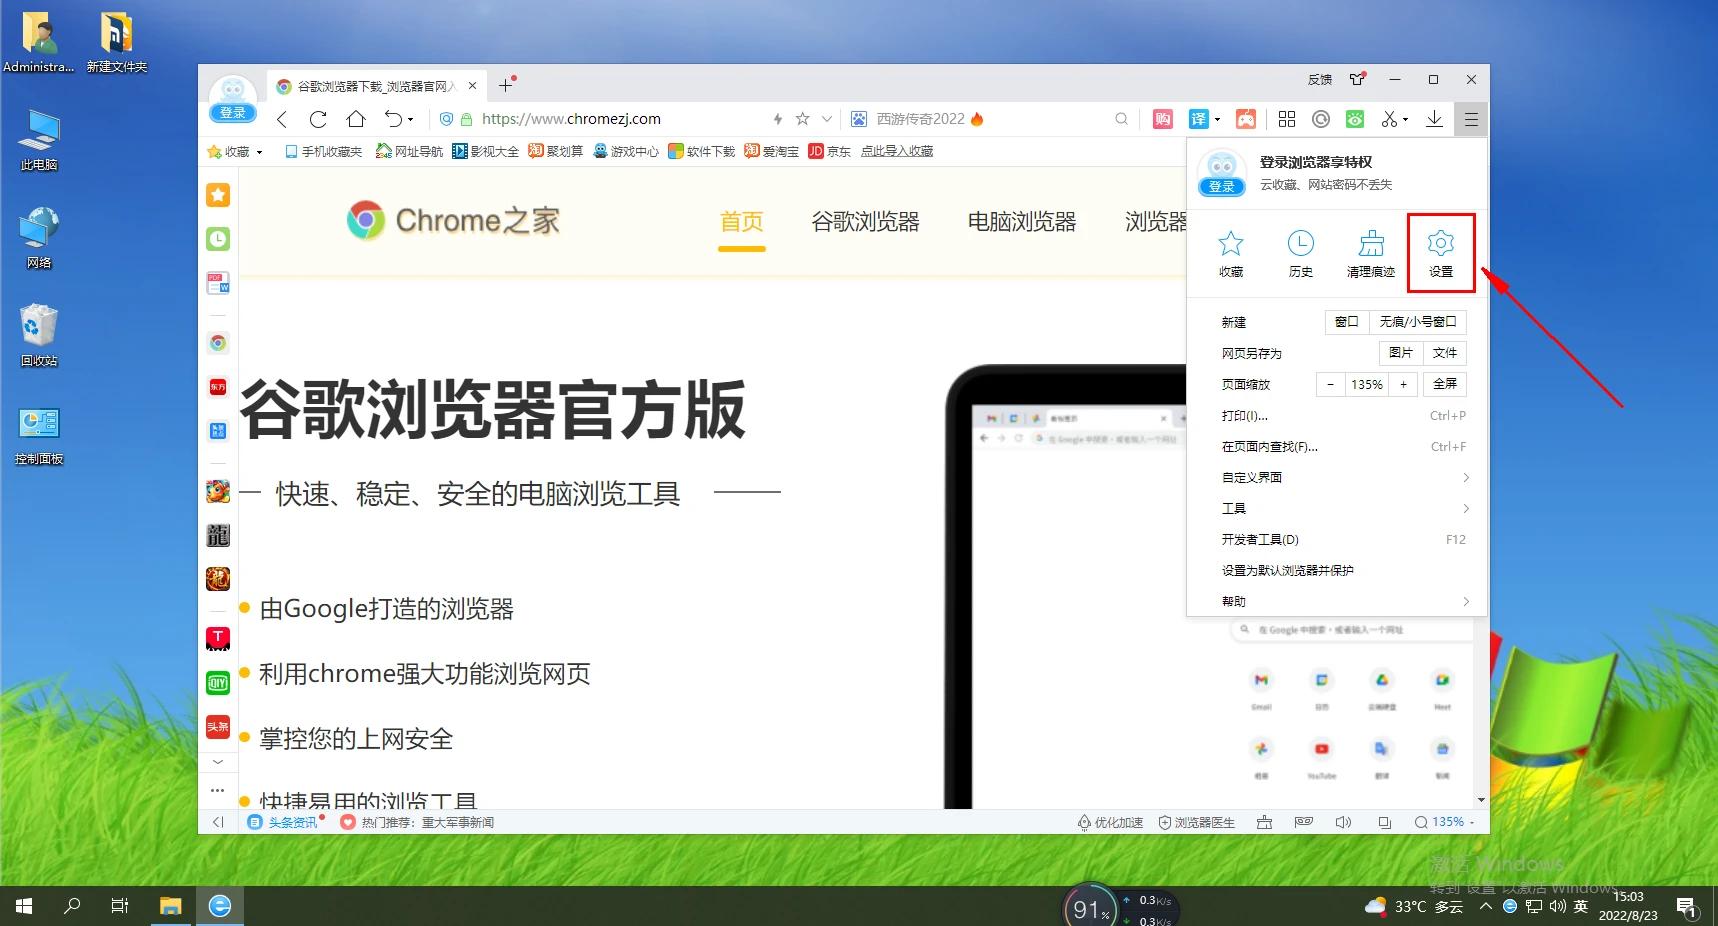Click the 窗口 new window button
Viewport: 1718px width, 926px height.
pos(1347,322)
